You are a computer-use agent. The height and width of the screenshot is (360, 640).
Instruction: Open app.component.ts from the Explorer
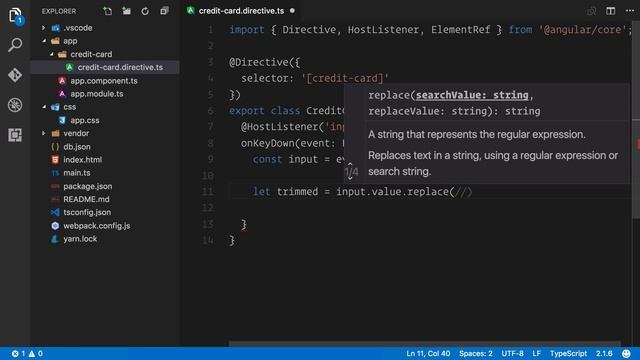[x=105, y=81]
